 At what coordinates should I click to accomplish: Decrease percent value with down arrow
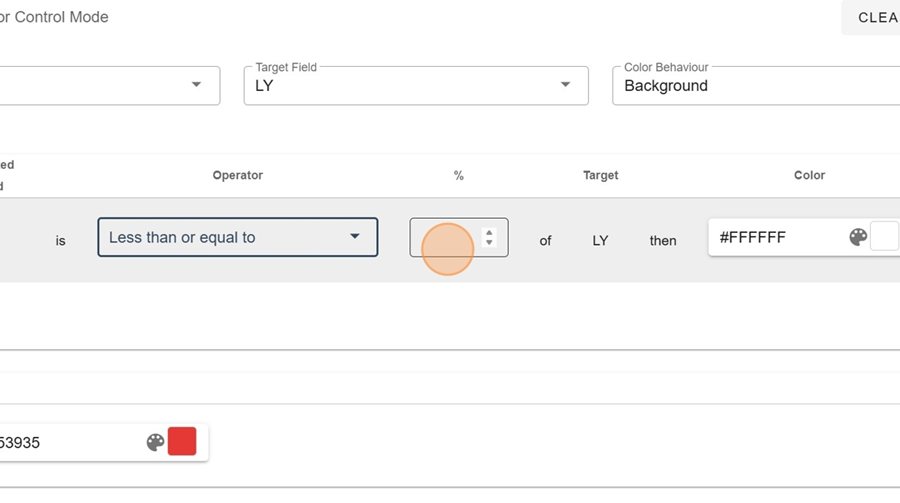point(489,242)
